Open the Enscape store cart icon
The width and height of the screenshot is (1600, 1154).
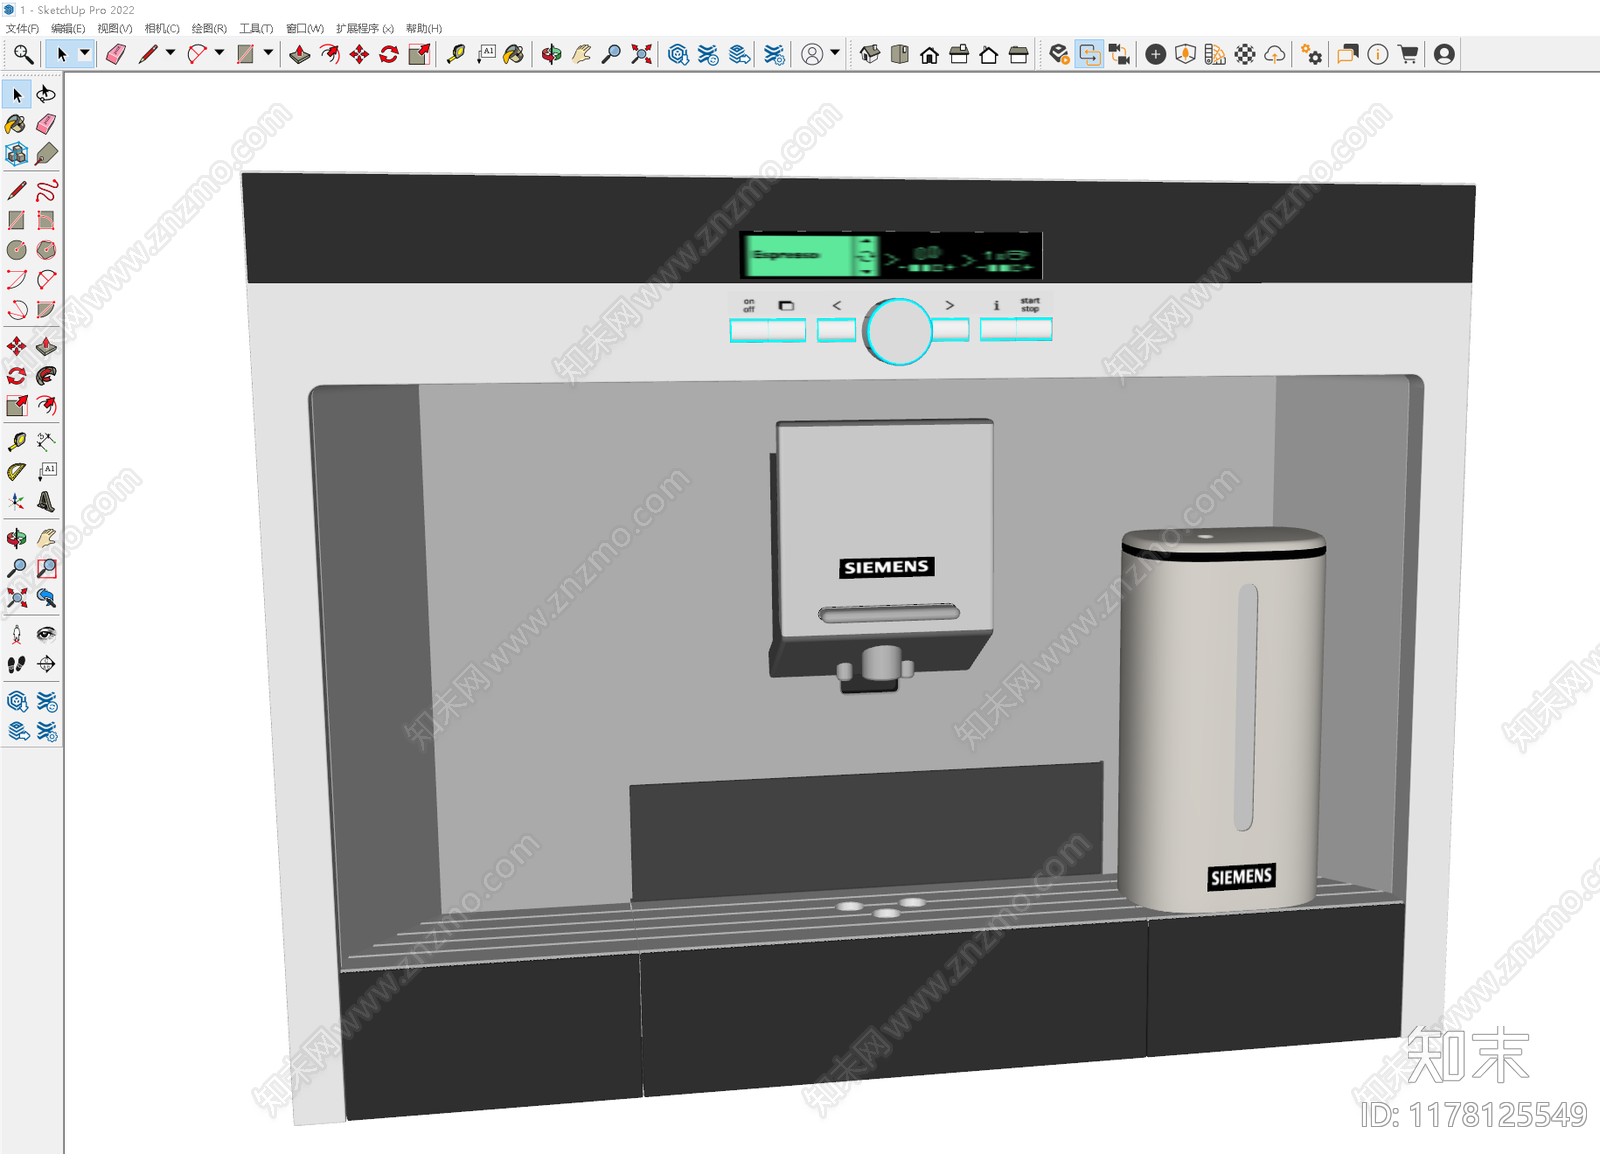1408,54
